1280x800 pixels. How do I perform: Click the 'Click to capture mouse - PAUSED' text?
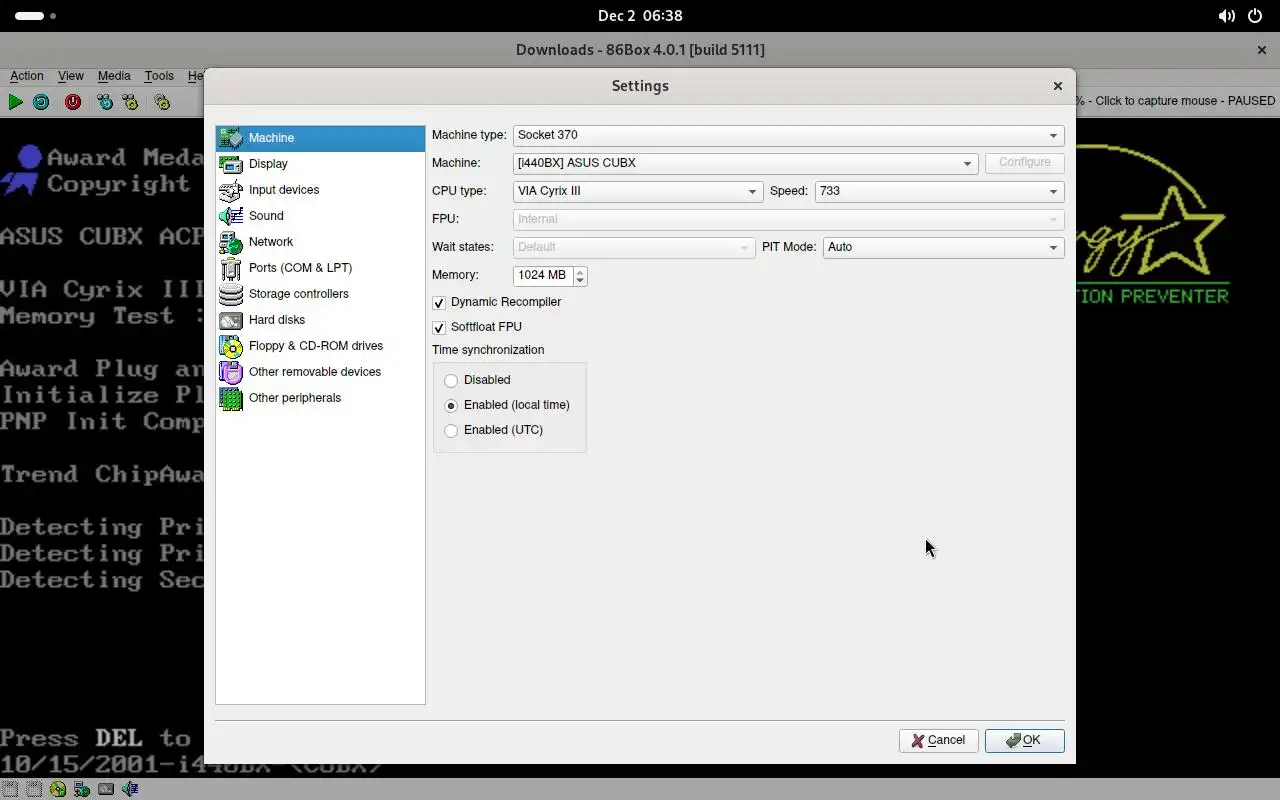click(1185, 101)
